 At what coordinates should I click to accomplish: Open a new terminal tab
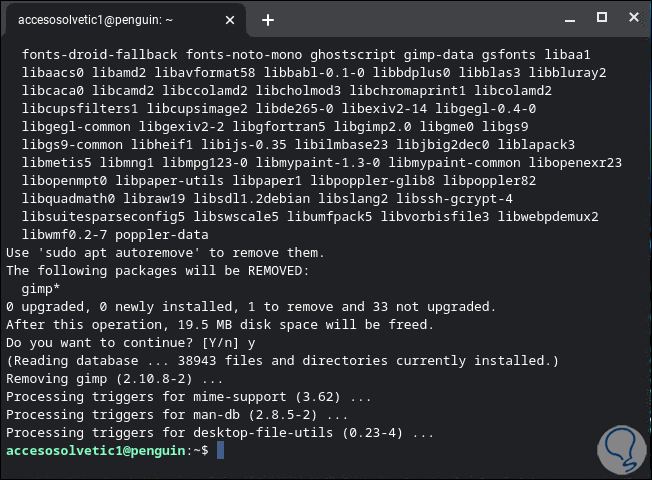click(x=268, y=19)
